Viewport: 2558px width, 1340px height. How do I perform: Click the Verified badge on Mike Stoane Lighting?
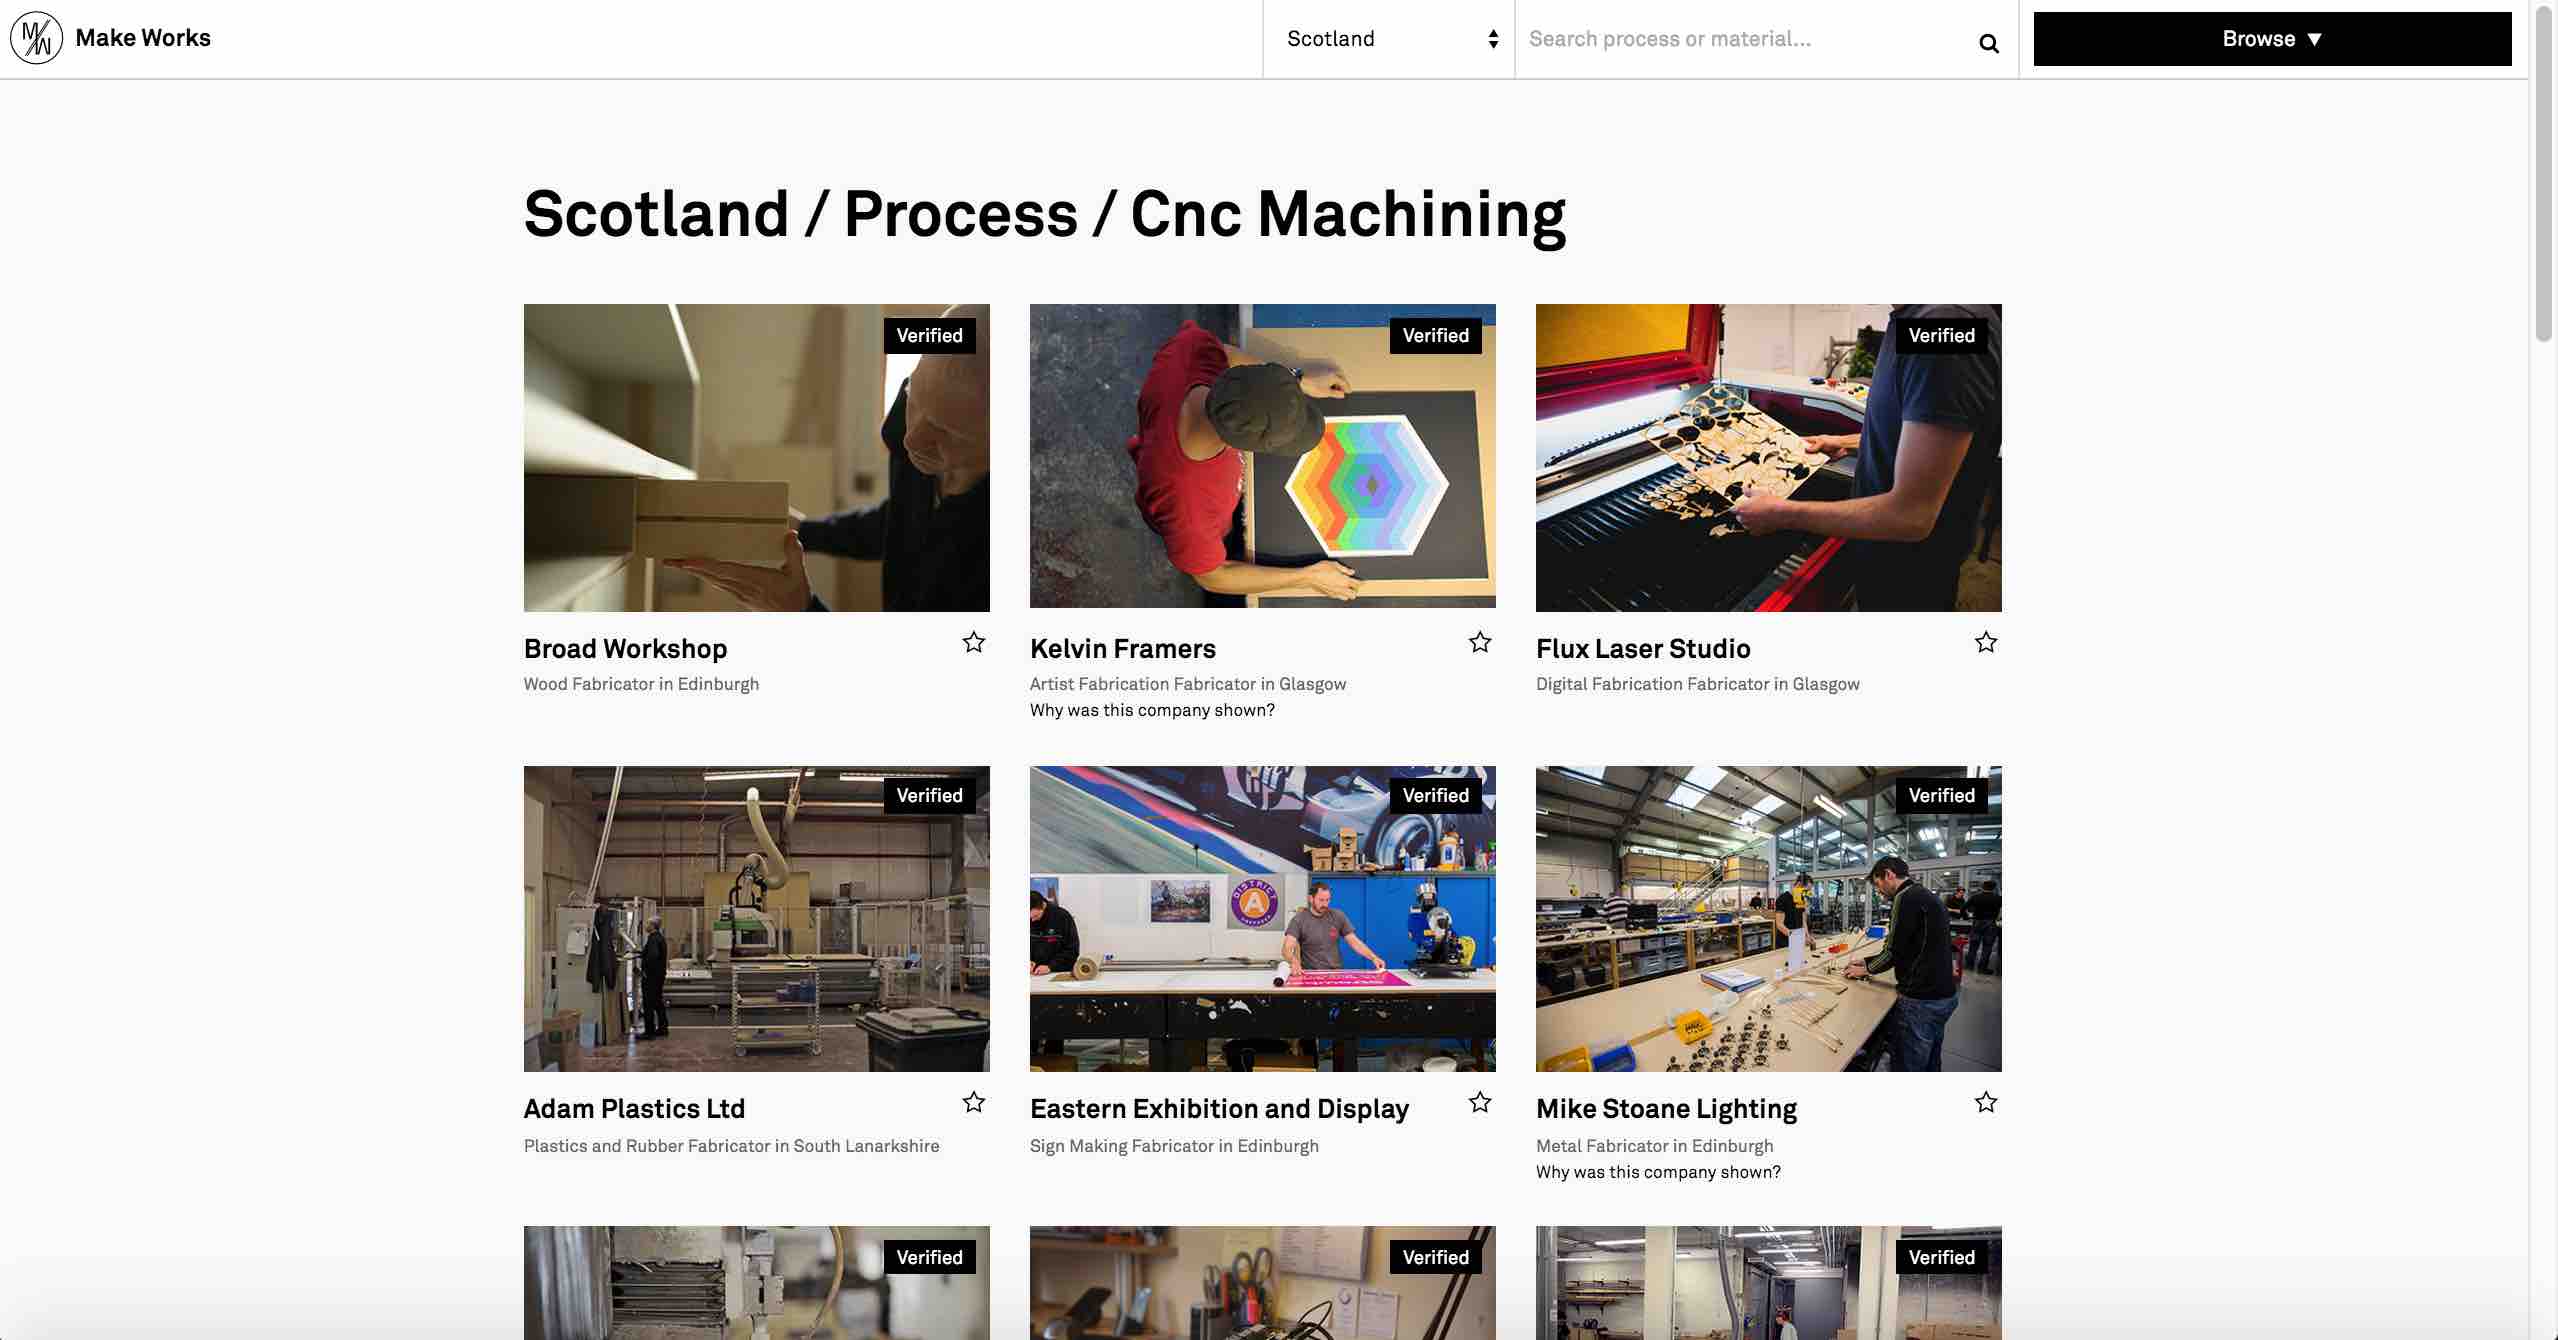(1942, 795)
